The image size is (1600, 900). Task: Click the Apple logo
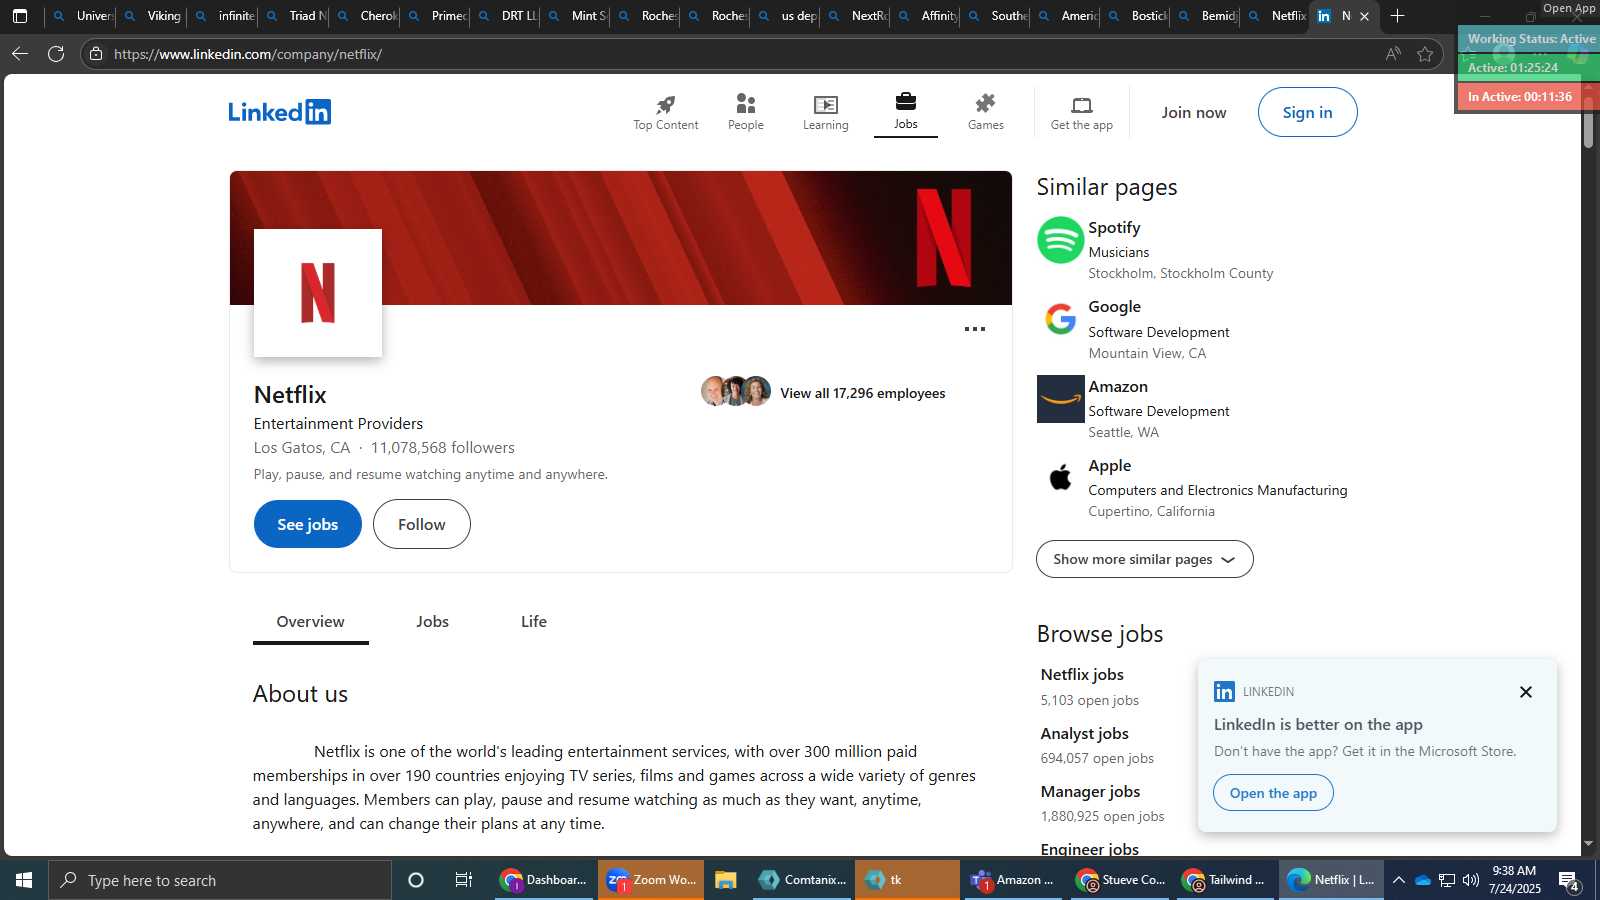[1060, 478]
